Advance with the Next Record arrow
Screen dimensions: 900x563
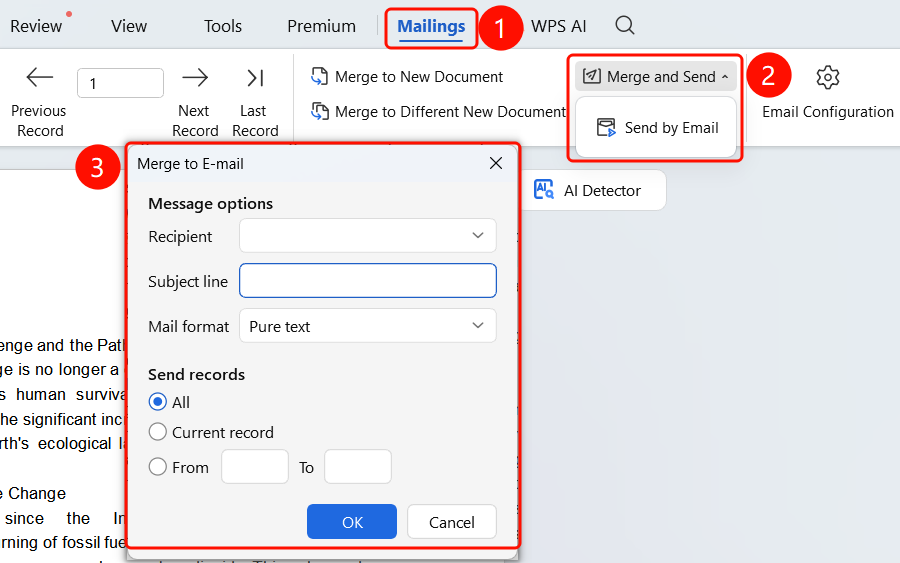[195, 77]
